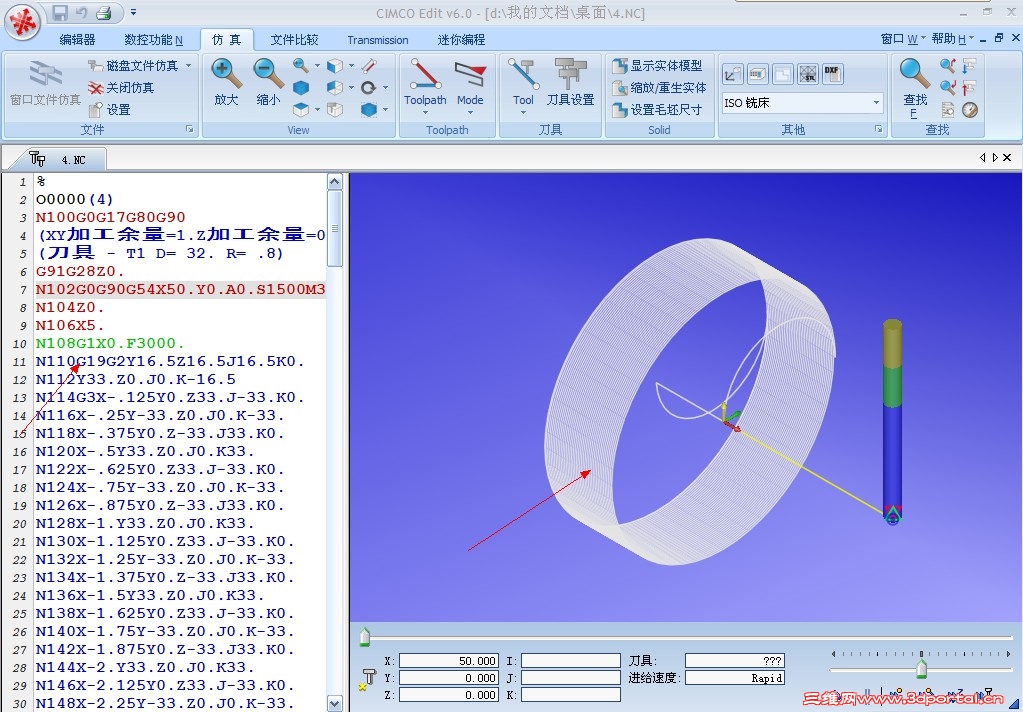This screenshot has width=1023, height=712.
Task: Open the ISO 铣床 machine type dropdown
Action: (876, 102)
